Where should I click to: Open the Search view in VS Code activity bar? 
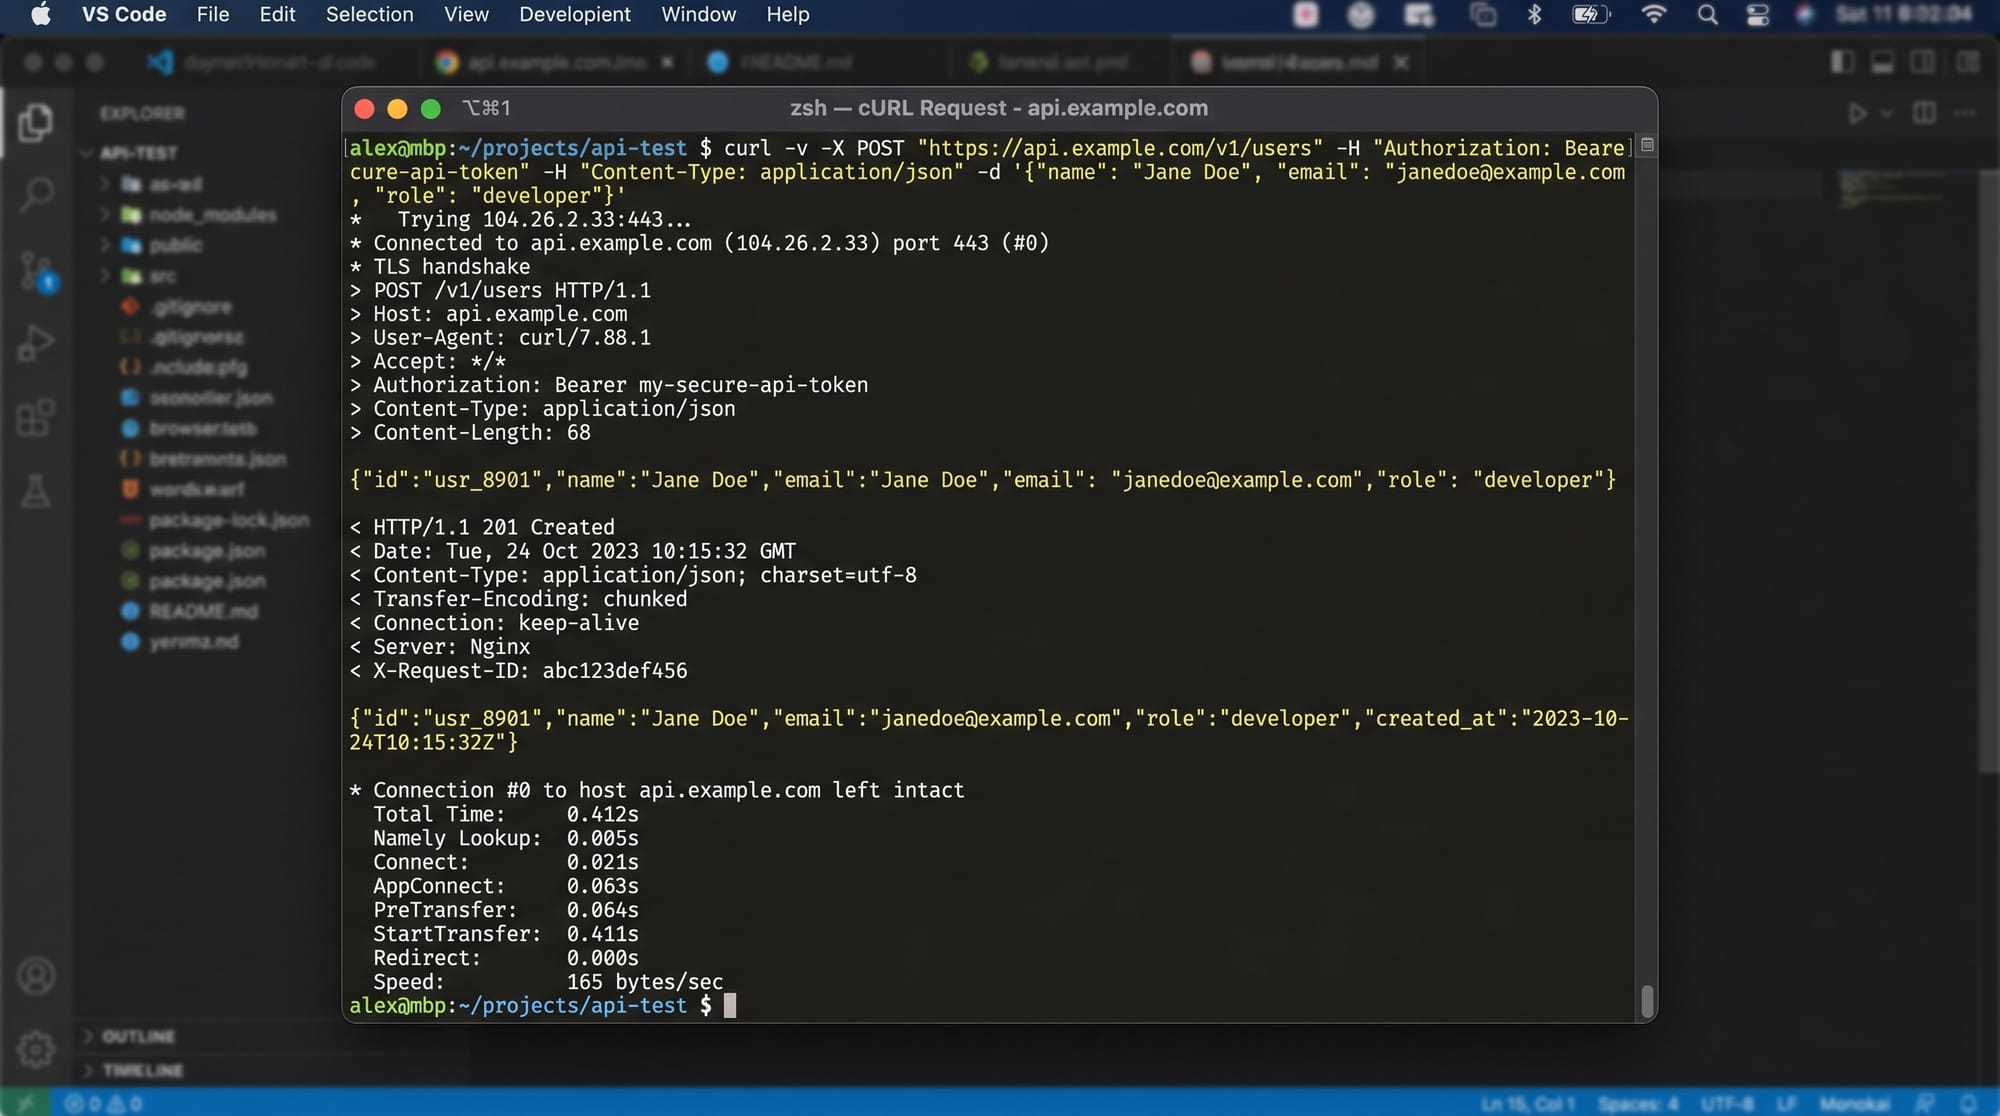click(x=36, y=195)
